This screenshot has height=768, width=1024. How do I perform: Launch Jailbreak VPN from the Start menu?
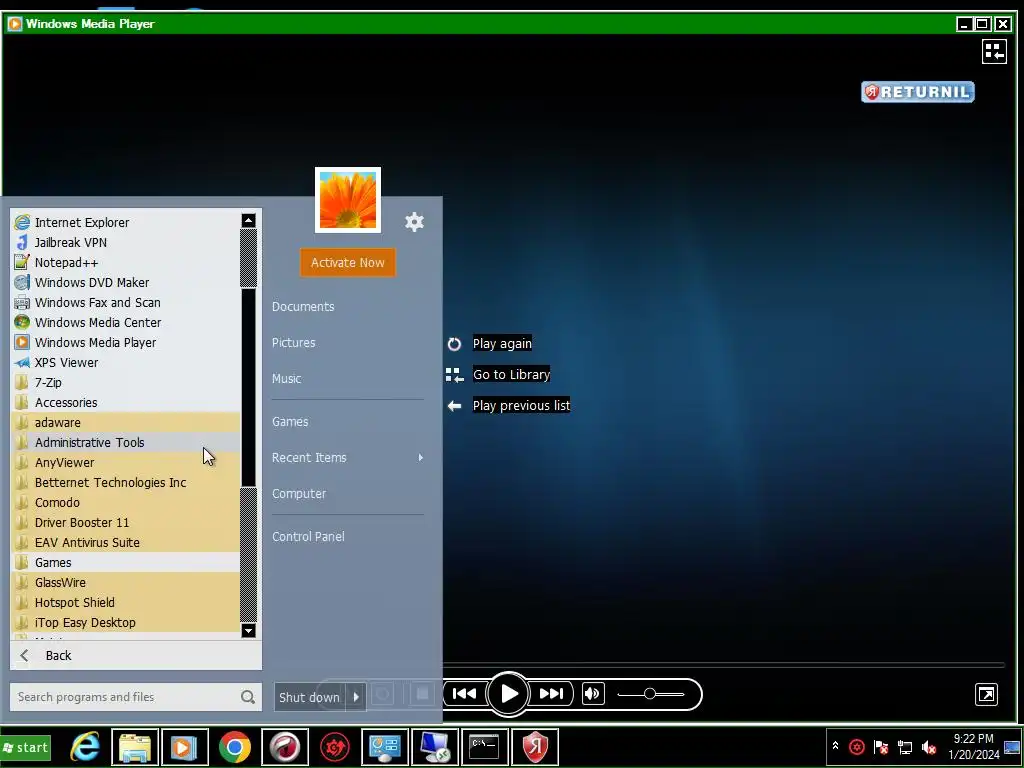click(125, 242)
